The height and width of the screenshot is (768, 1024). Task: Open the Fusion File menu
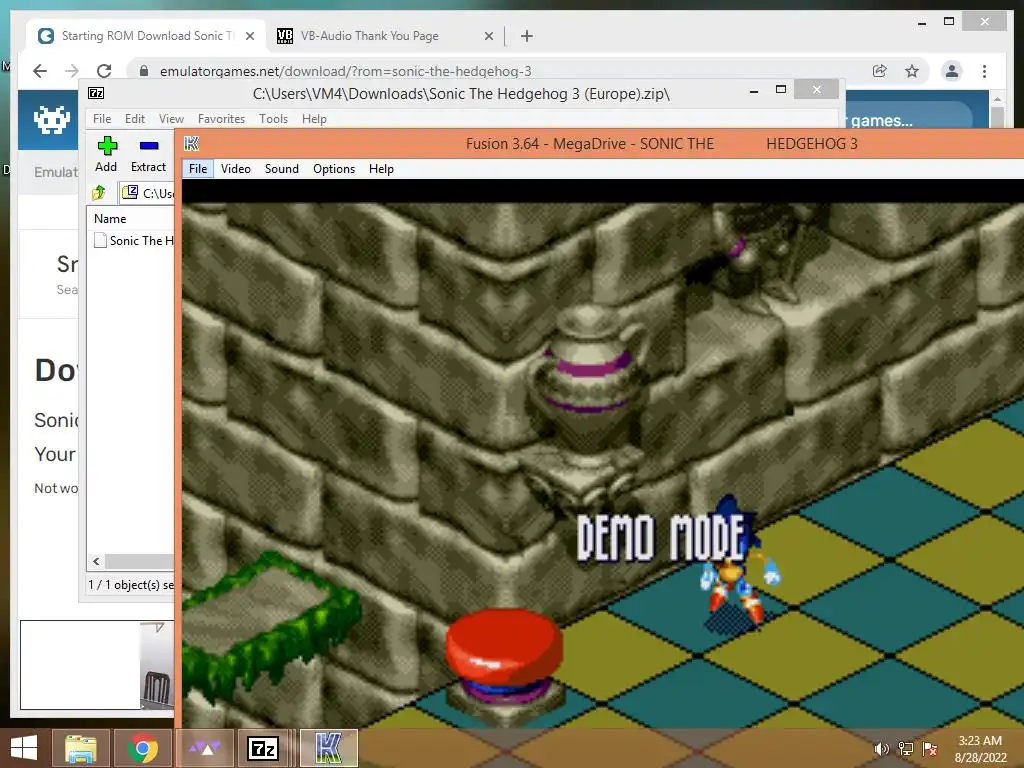[x=198, y=168]
